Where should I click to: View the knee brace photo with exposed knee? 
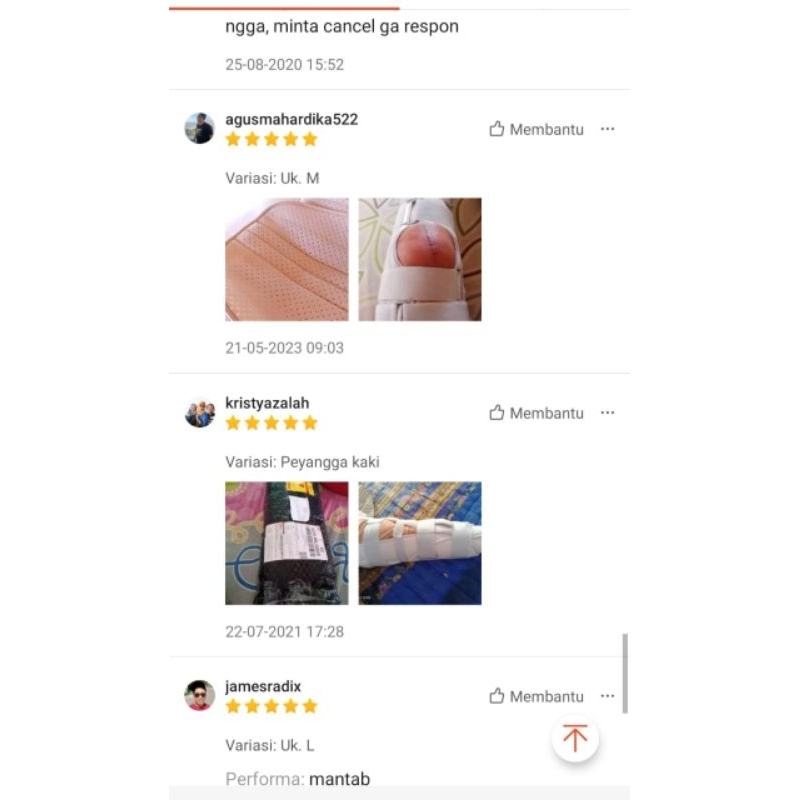click(420, 259)
